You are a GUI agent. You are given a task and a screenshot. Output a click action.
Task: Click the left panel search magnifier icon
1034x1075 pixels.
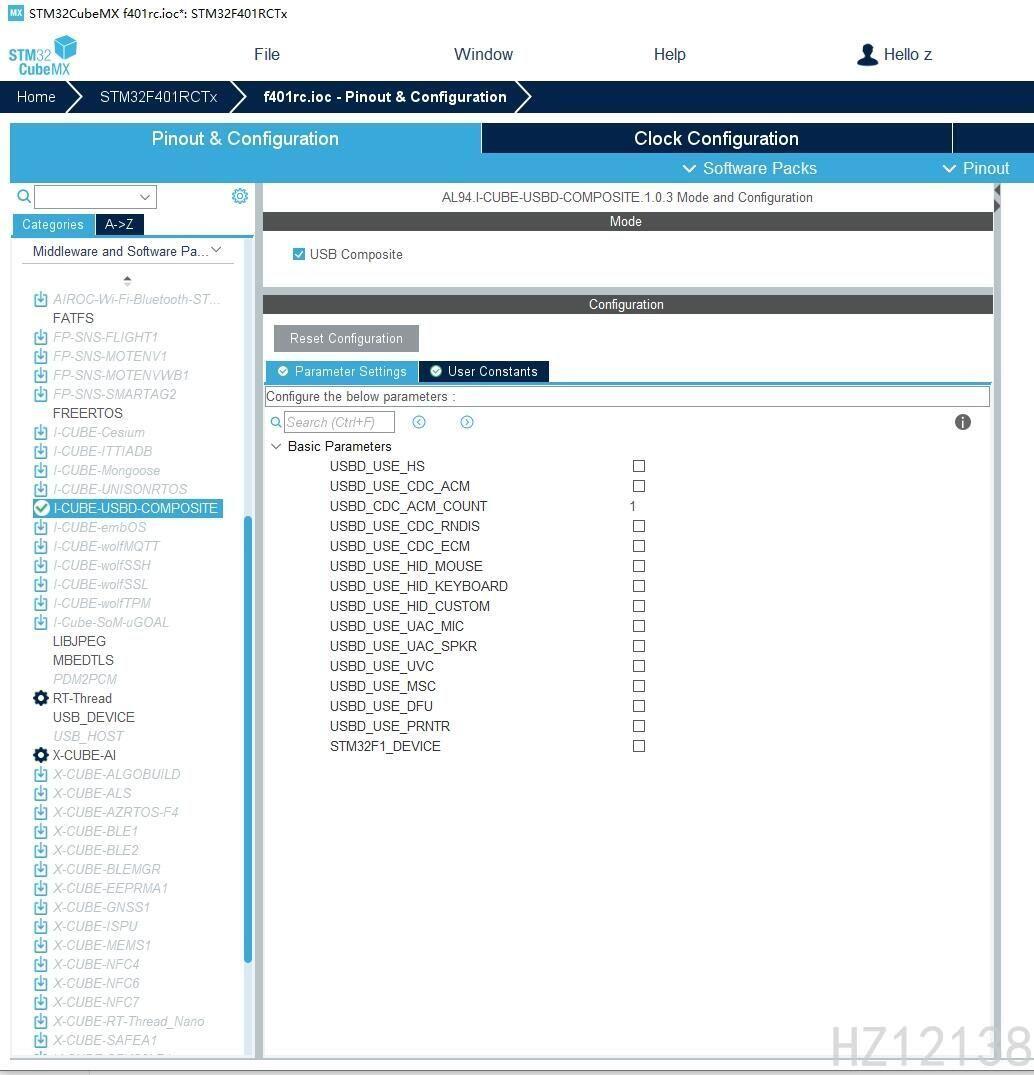coord(24,197)
